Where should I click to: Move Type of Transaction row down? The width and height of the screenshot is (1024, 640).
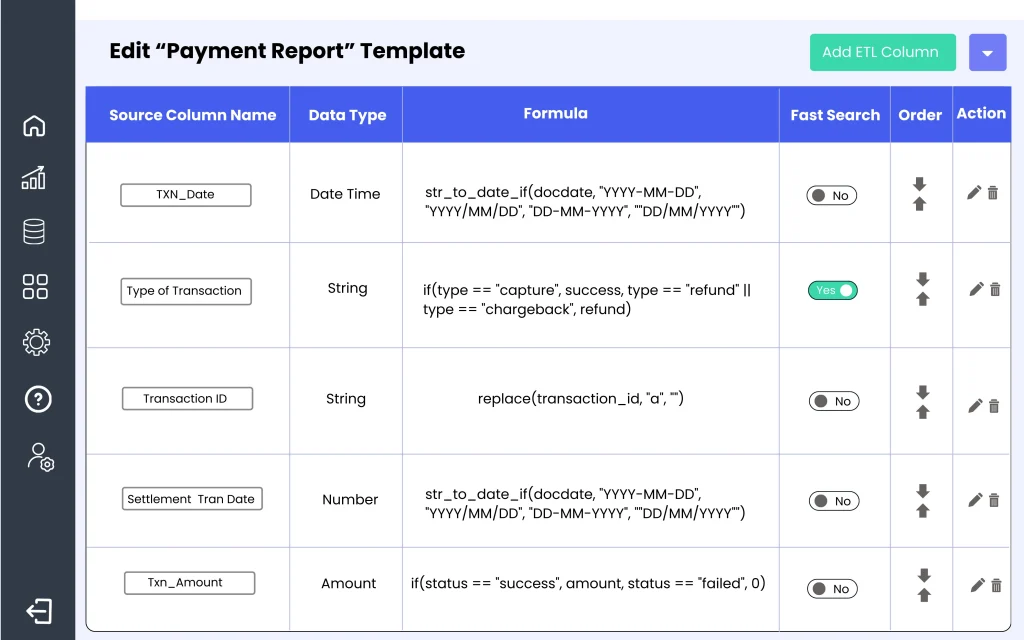pyautogui.click(x=922, y=280)
